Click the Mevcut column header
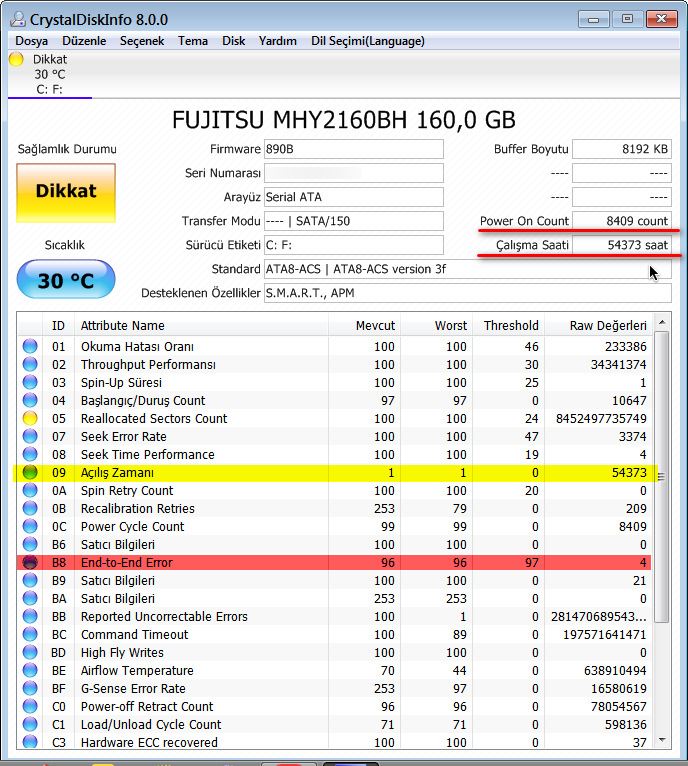The width and height of the screenshot is (688, 766). 365,325
